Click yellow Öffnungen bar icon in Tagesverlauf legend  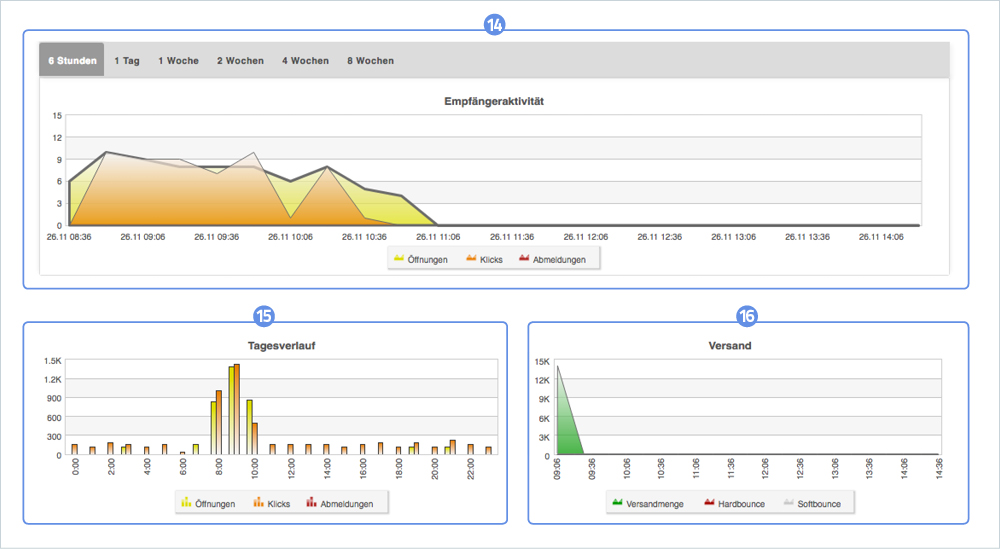pyautogui.click(x=186, y=502)
